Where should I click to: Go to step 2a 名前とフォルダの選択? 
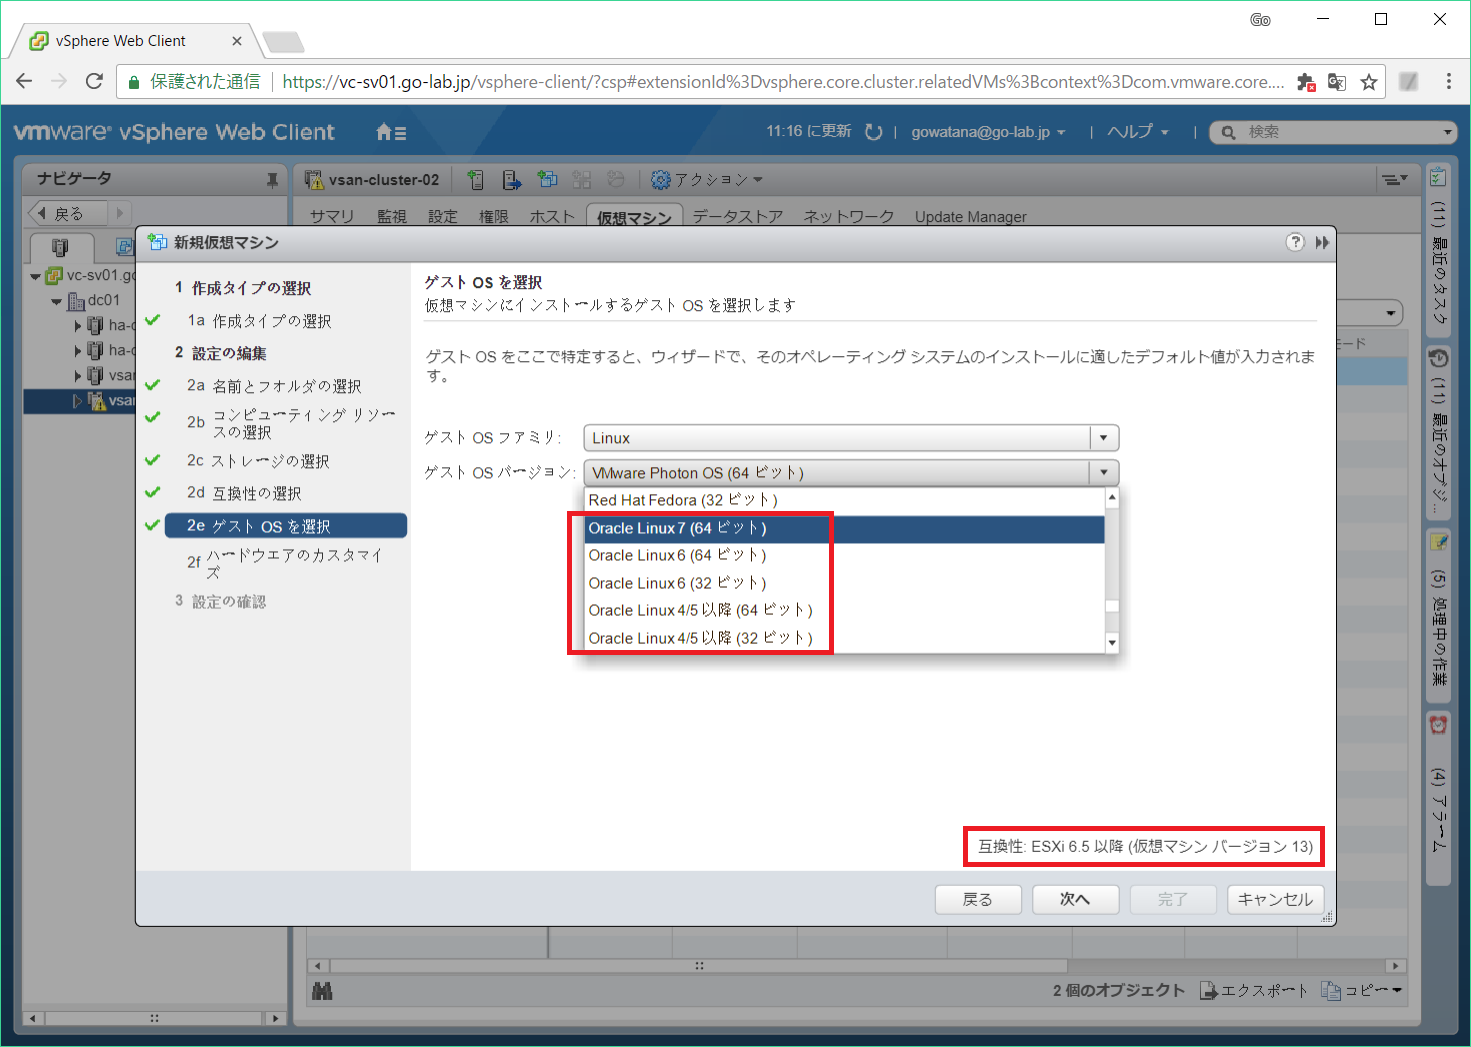(274, 386)
